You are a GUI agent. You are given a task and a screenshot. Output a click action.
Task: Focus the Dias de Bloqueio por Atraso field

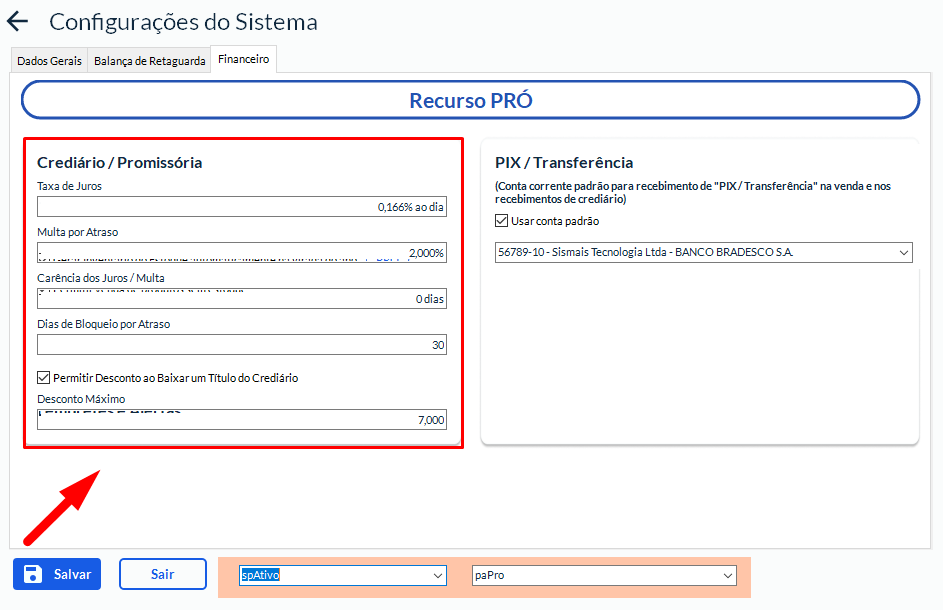pos(242,345)
